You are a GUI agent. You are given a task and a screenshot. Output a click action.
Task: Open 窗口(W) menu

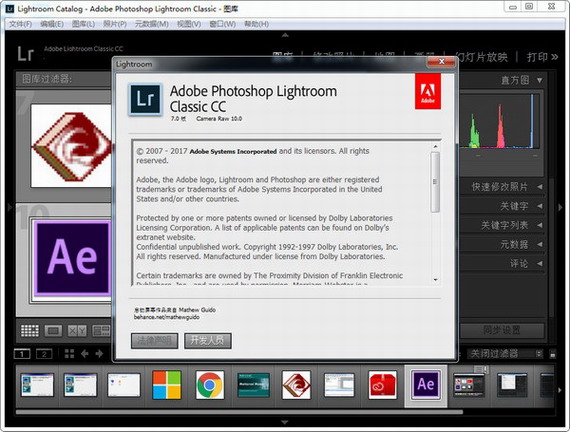point(222,24)
